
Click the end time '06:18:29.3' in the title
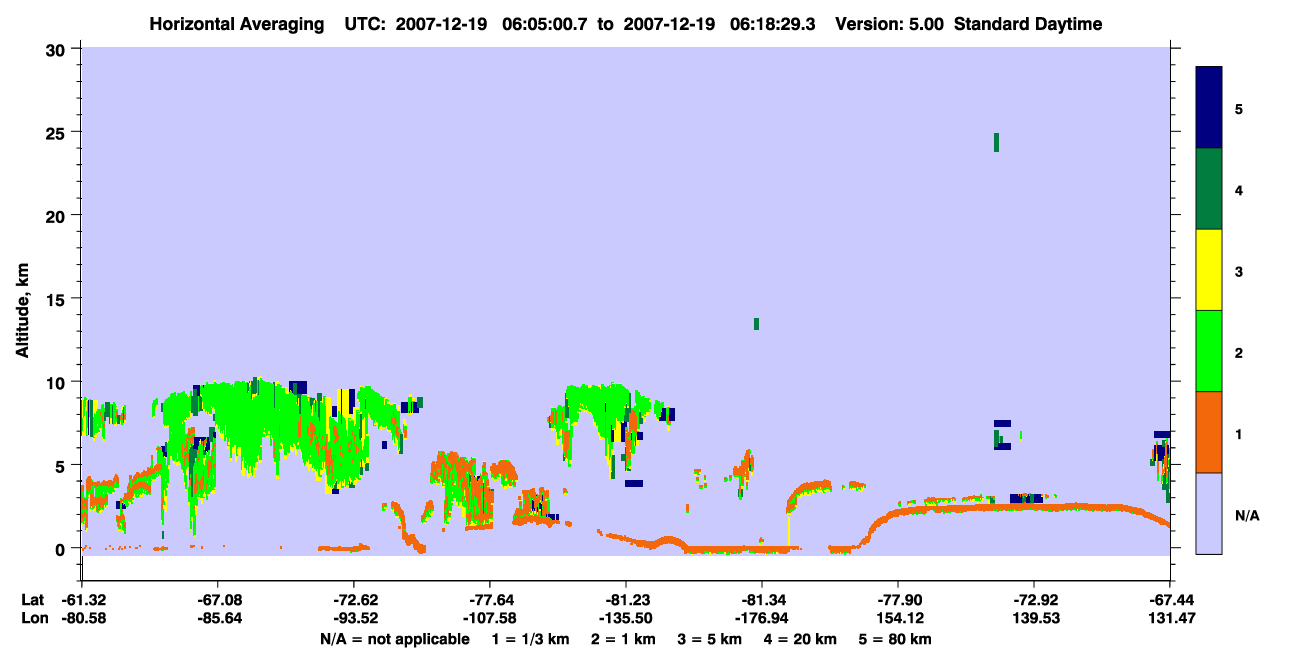pyautogui.click(x=773, y=24)
